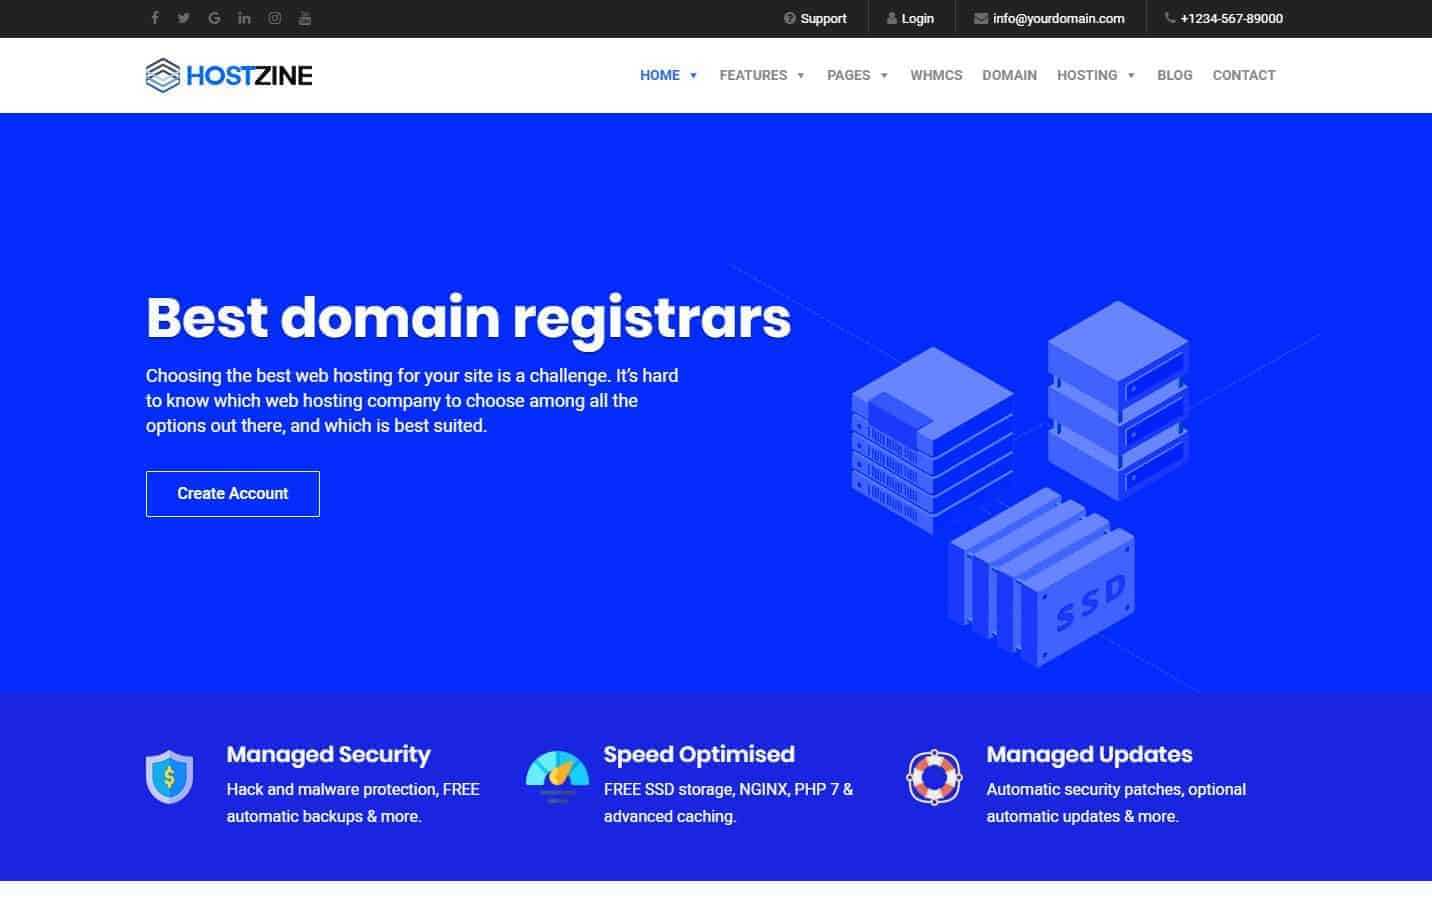Open the HOME dropdown arrow
Viewport: 1432px width, 905px height.
[x=694, y=75]
